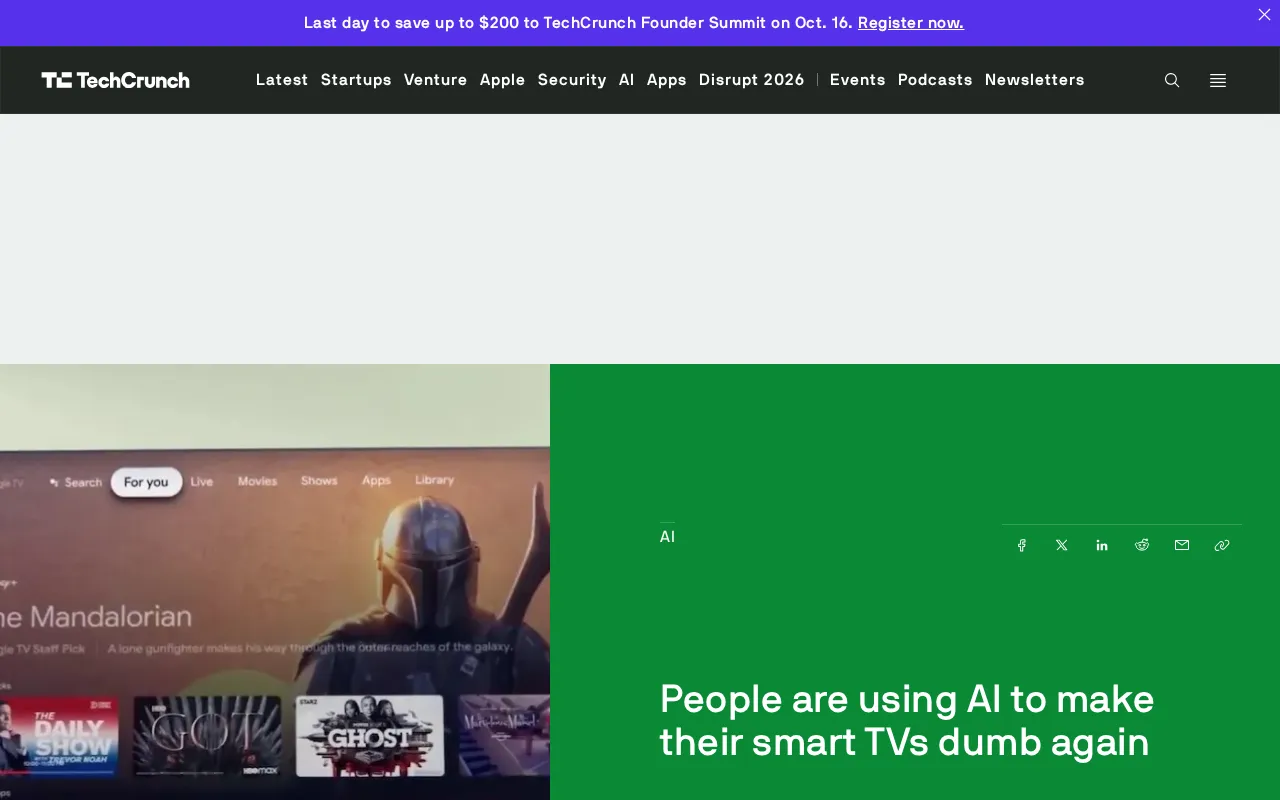Share article via email icon

[1182, 545]
